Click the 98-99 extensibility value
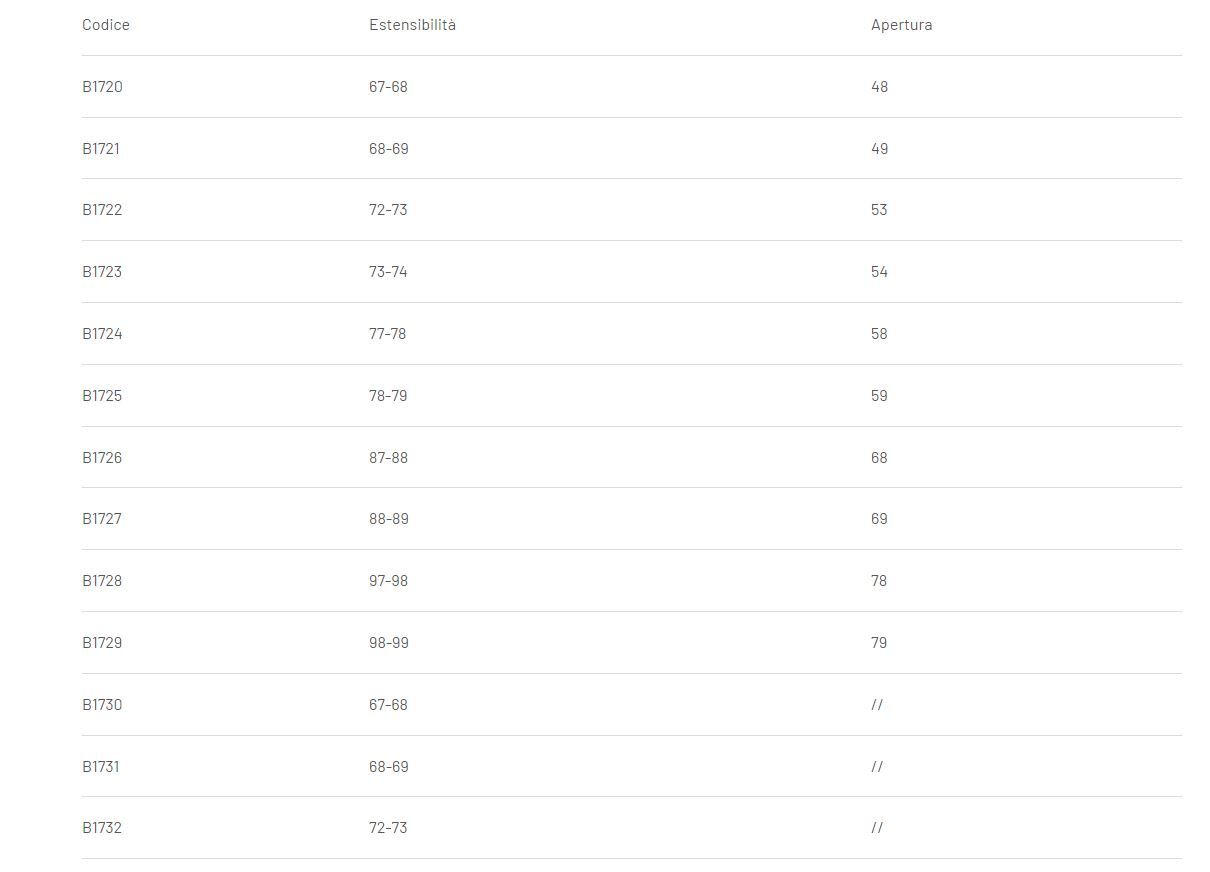Screen dimensions: 1210x872 pos(389,643)
